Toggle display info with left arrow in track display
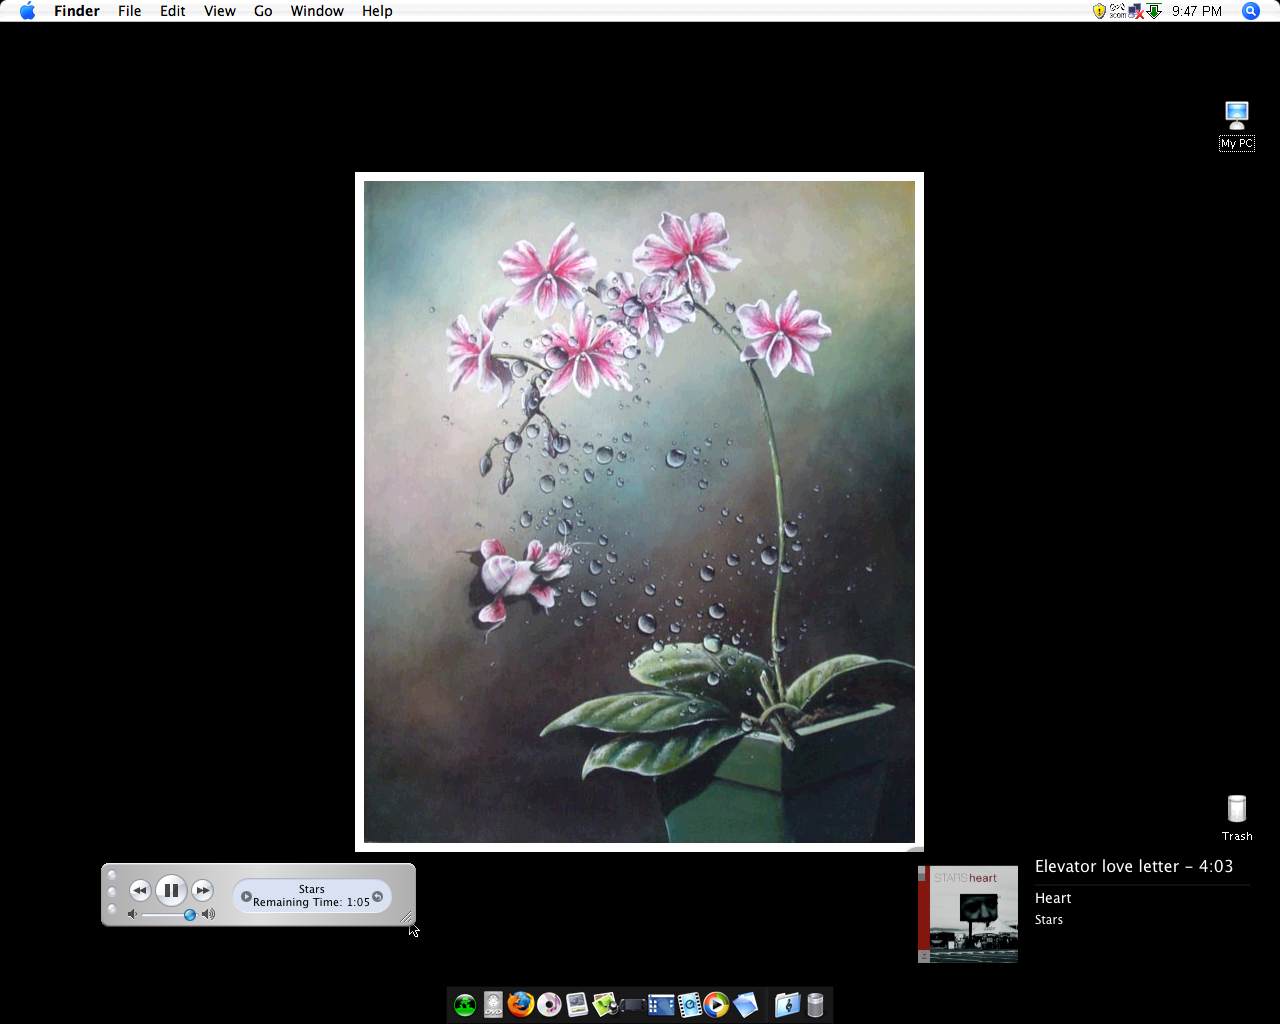The height and width of the screenshot is (1024, 1280). (246, 896)
